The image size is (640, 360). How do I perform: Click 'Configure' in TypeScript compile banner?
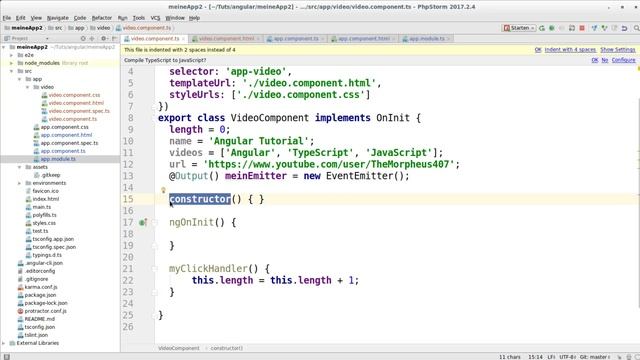coord(623,60)
